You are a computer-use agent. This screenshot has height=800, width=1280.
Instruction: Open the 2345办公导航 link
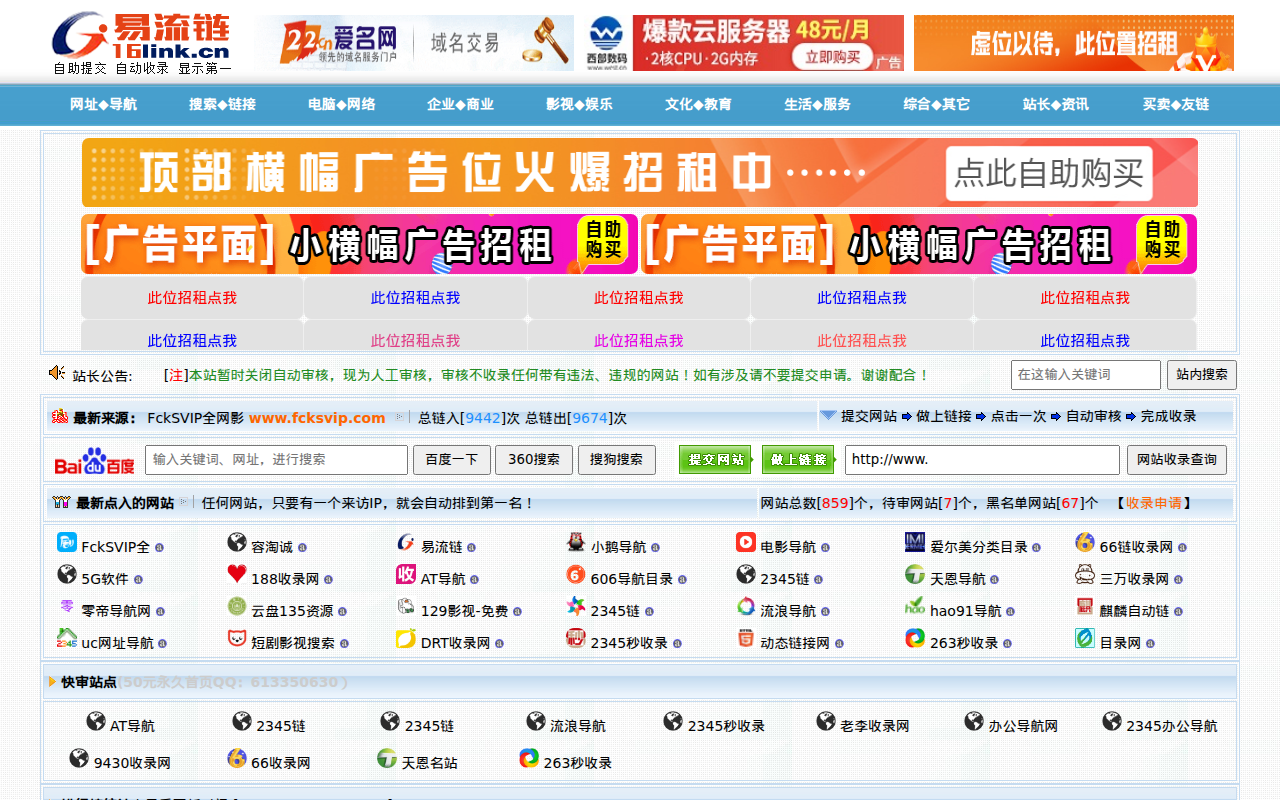pyautogui.click(x=1172, y=726)
